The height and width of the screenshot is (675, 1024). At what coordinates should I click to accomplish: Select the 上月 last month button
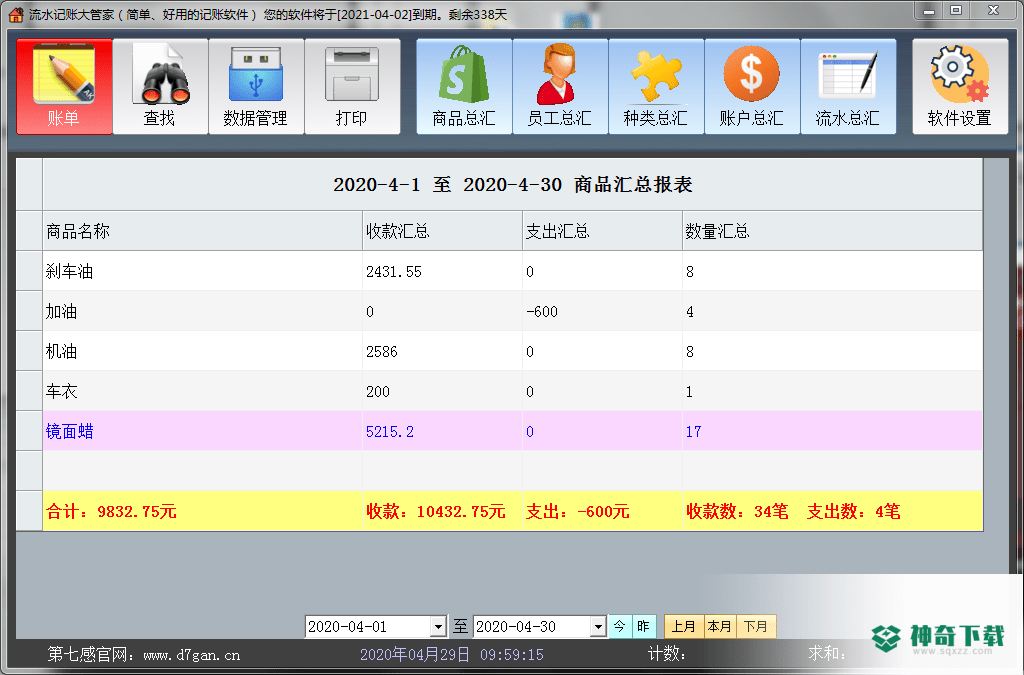tap(684, 627)
